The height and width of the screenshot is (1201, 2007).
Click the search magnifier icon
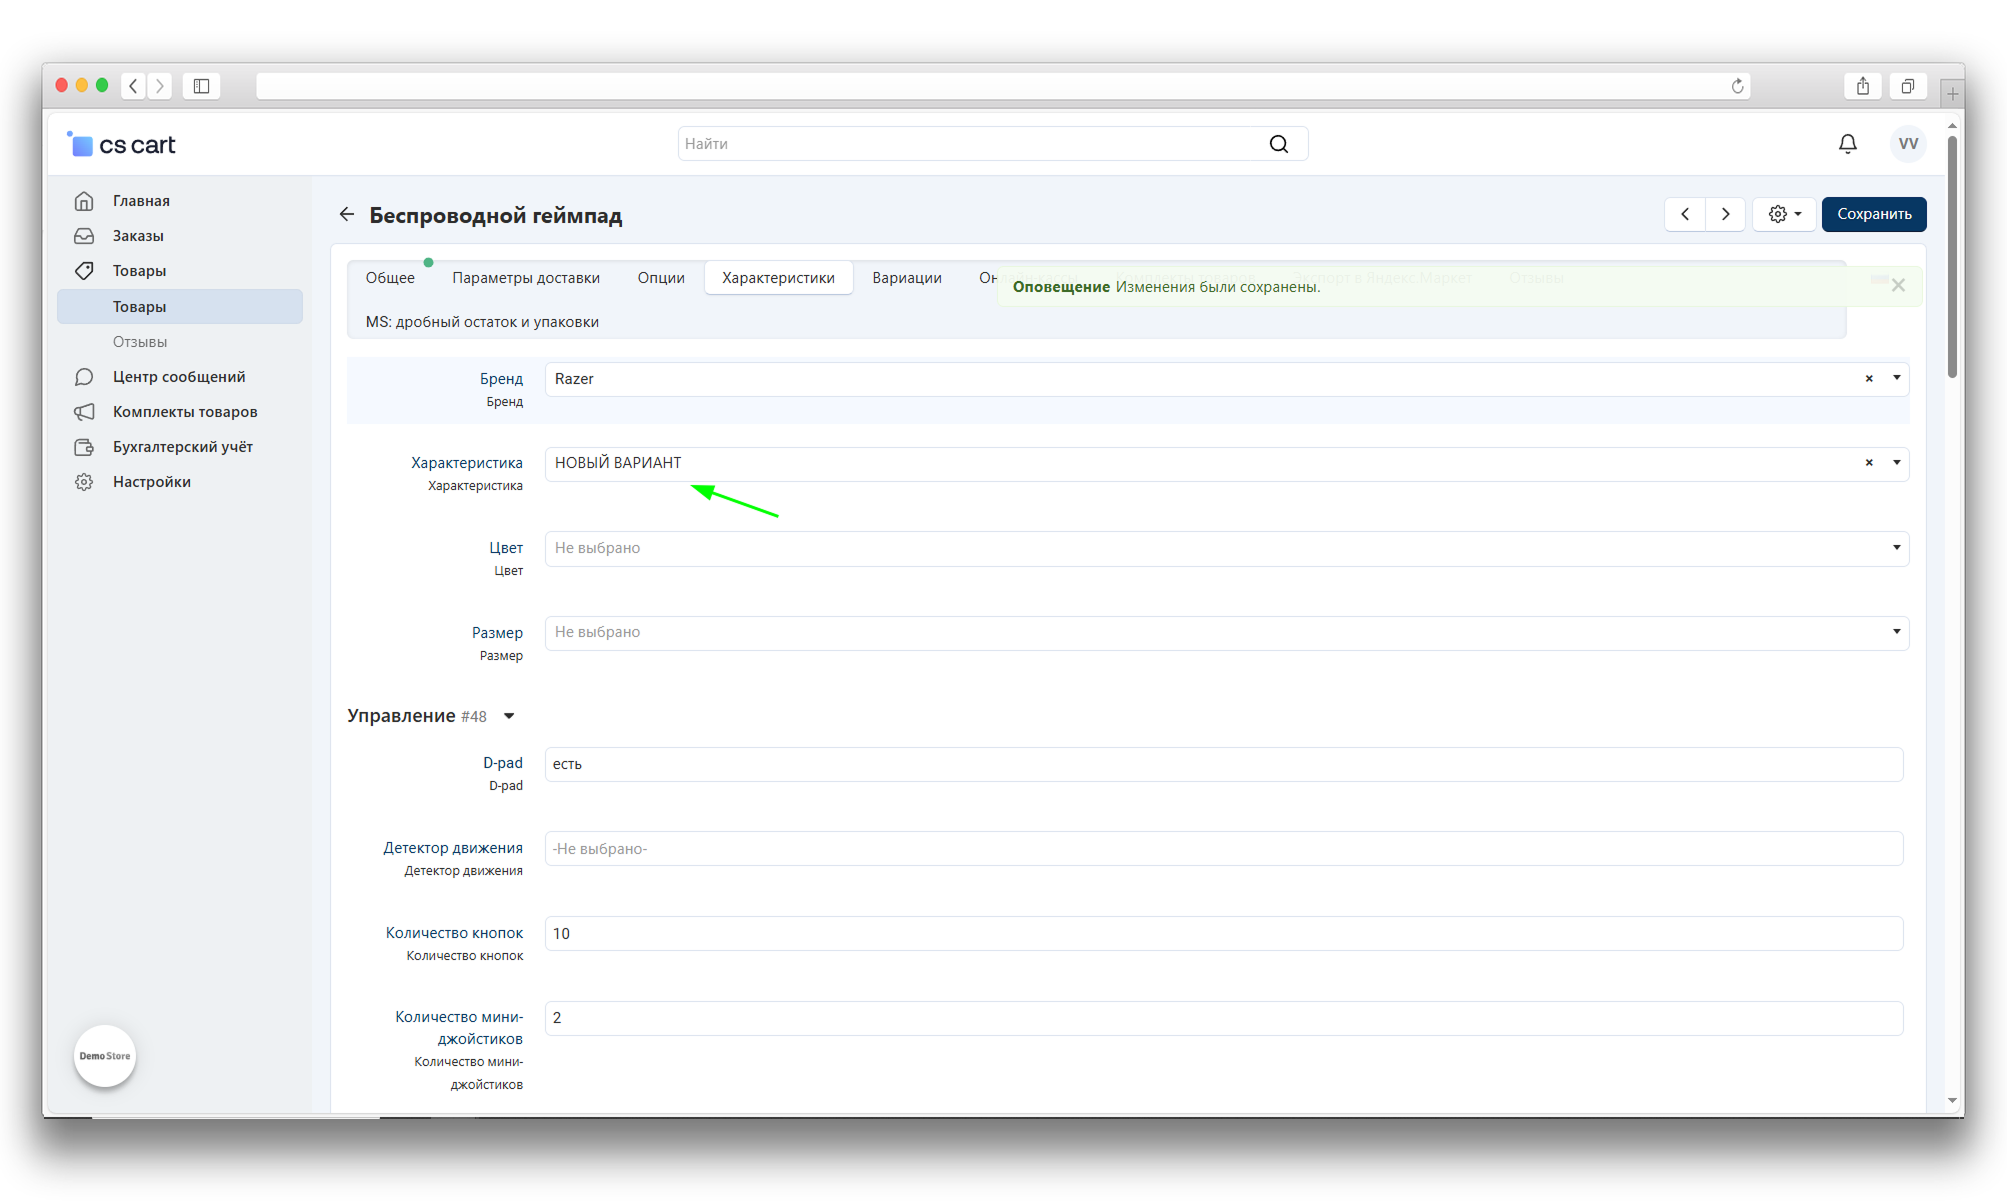pos(1278,144)
